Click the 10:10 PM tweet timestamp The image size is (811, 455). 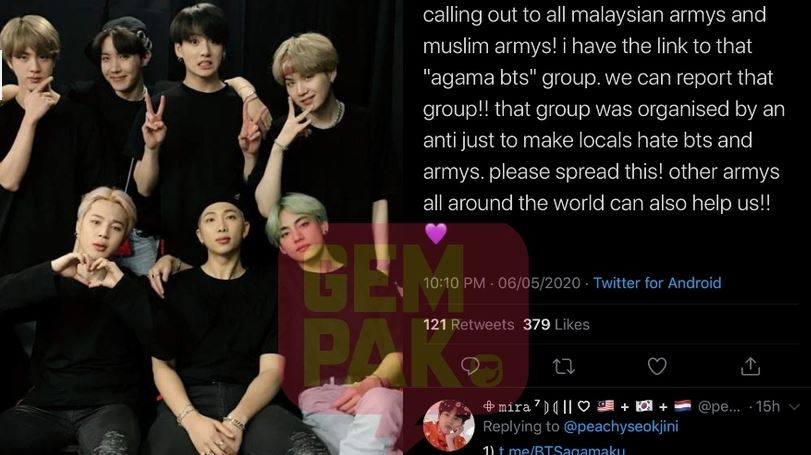pos(454,283)
